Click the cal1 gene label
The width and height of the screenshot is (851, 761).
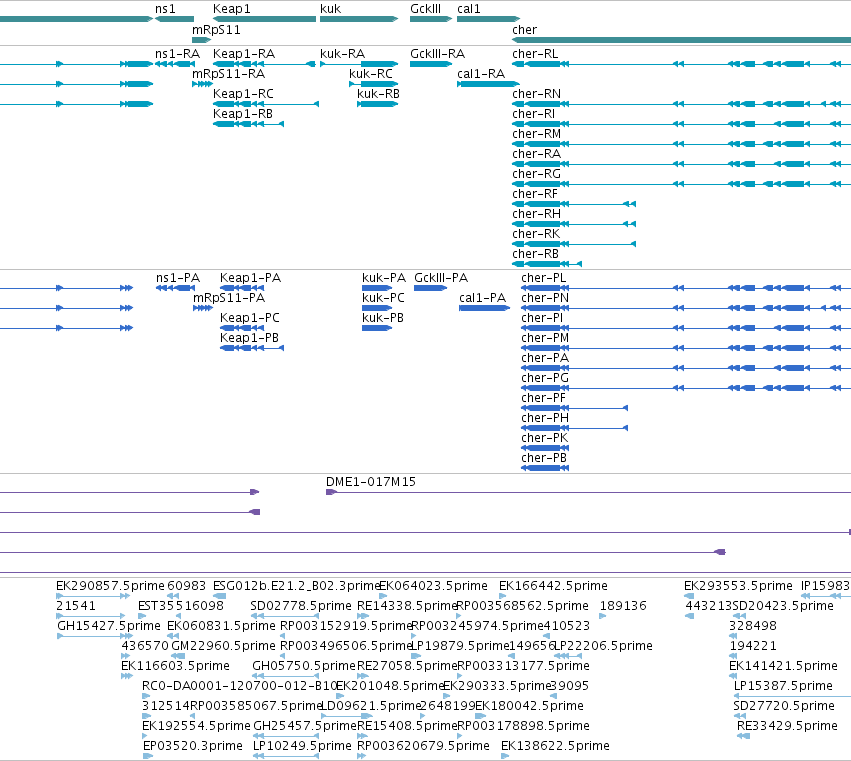click(469, 9)
